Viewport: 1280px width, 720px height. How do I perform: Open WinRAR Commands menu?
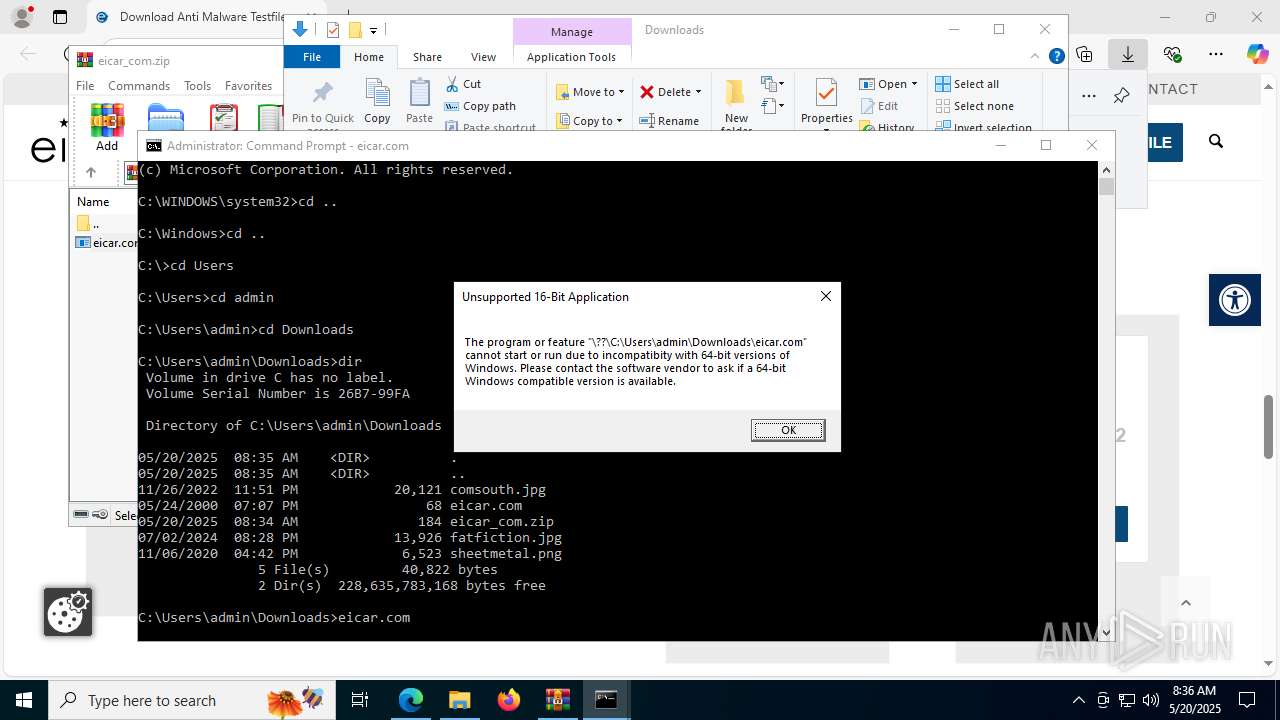(139, 86)
